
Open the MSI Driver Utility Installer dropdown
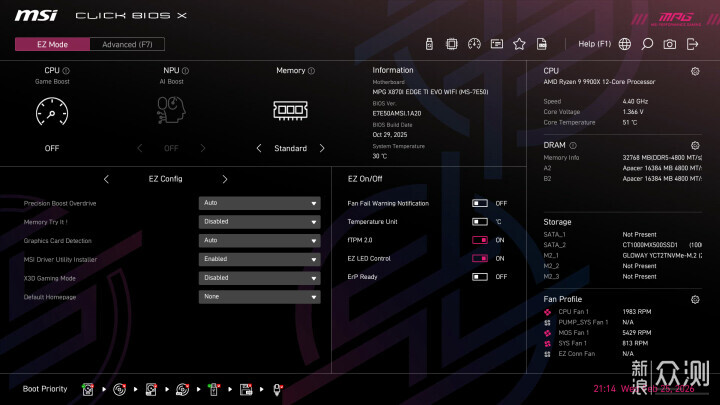coord(259,259)
